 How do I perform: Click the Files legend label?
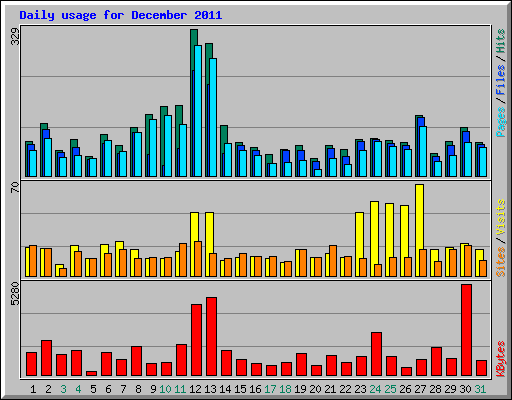pyautogui.click(x=501, y=80)
